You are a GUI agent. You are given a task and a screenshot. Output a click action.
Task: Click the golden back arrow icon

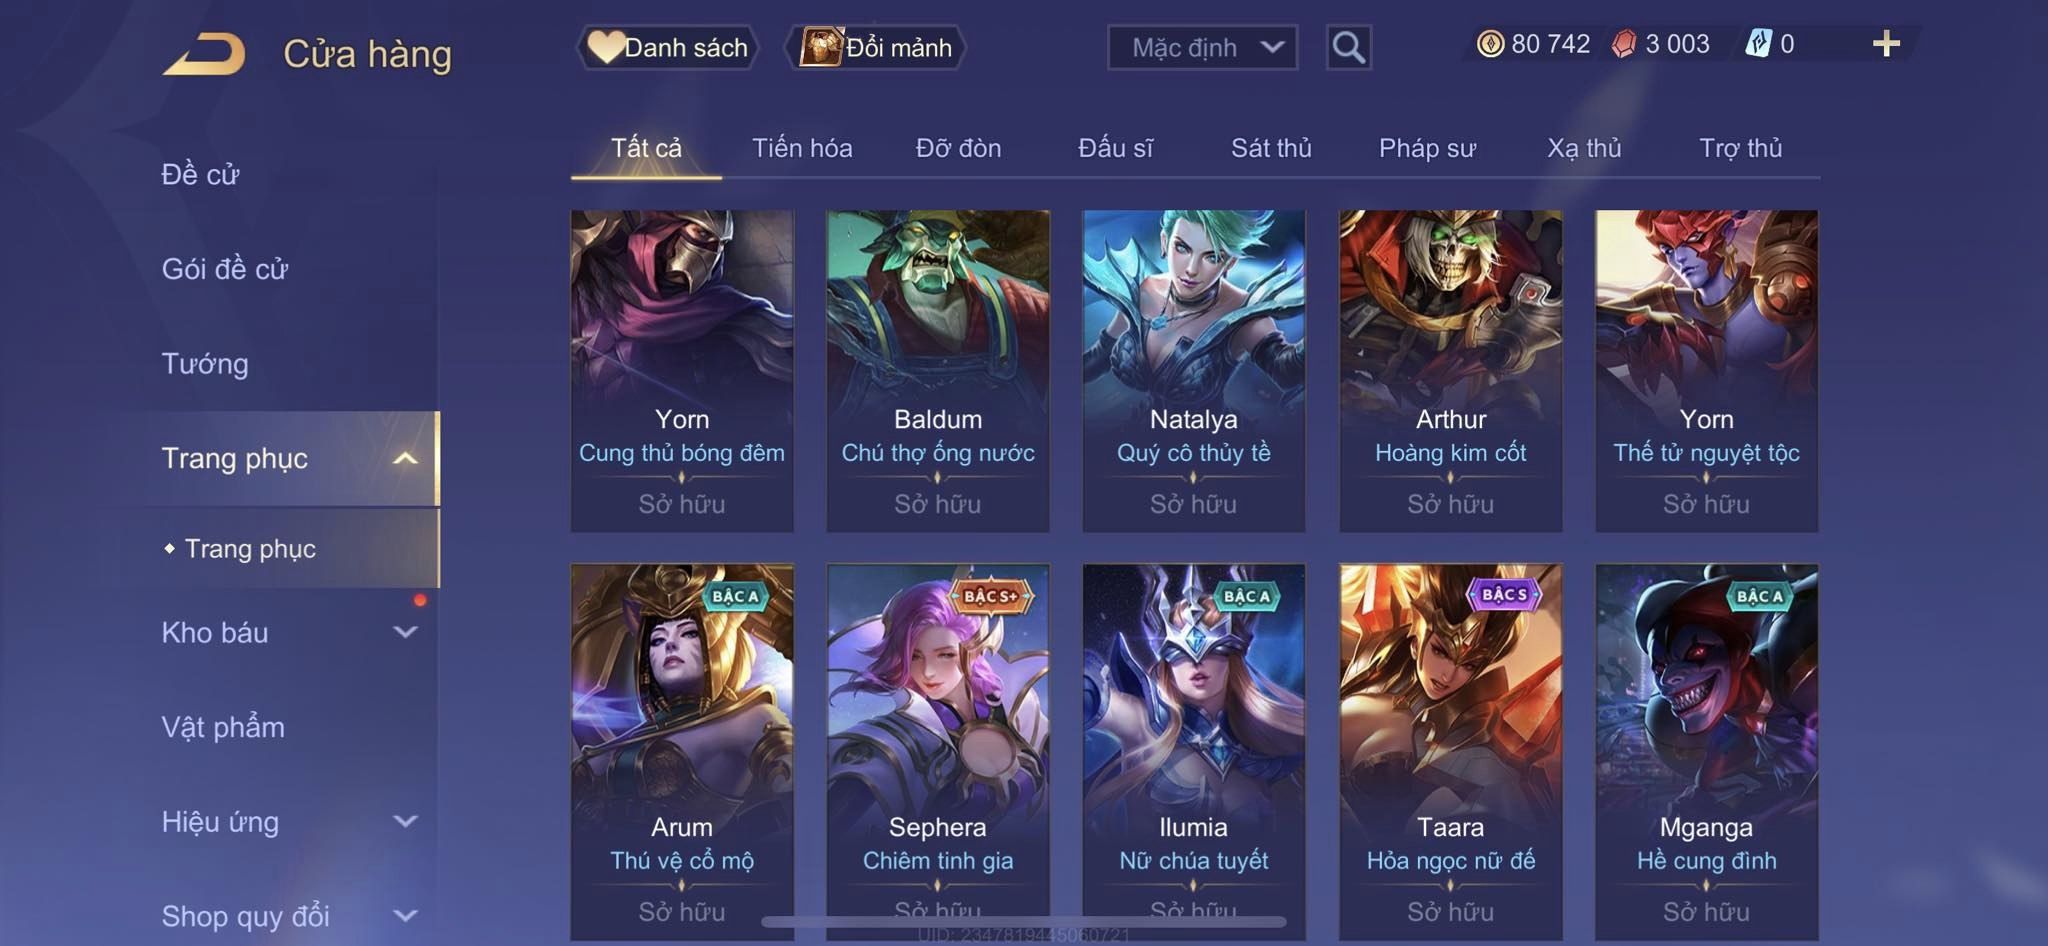tap(204, 53)
